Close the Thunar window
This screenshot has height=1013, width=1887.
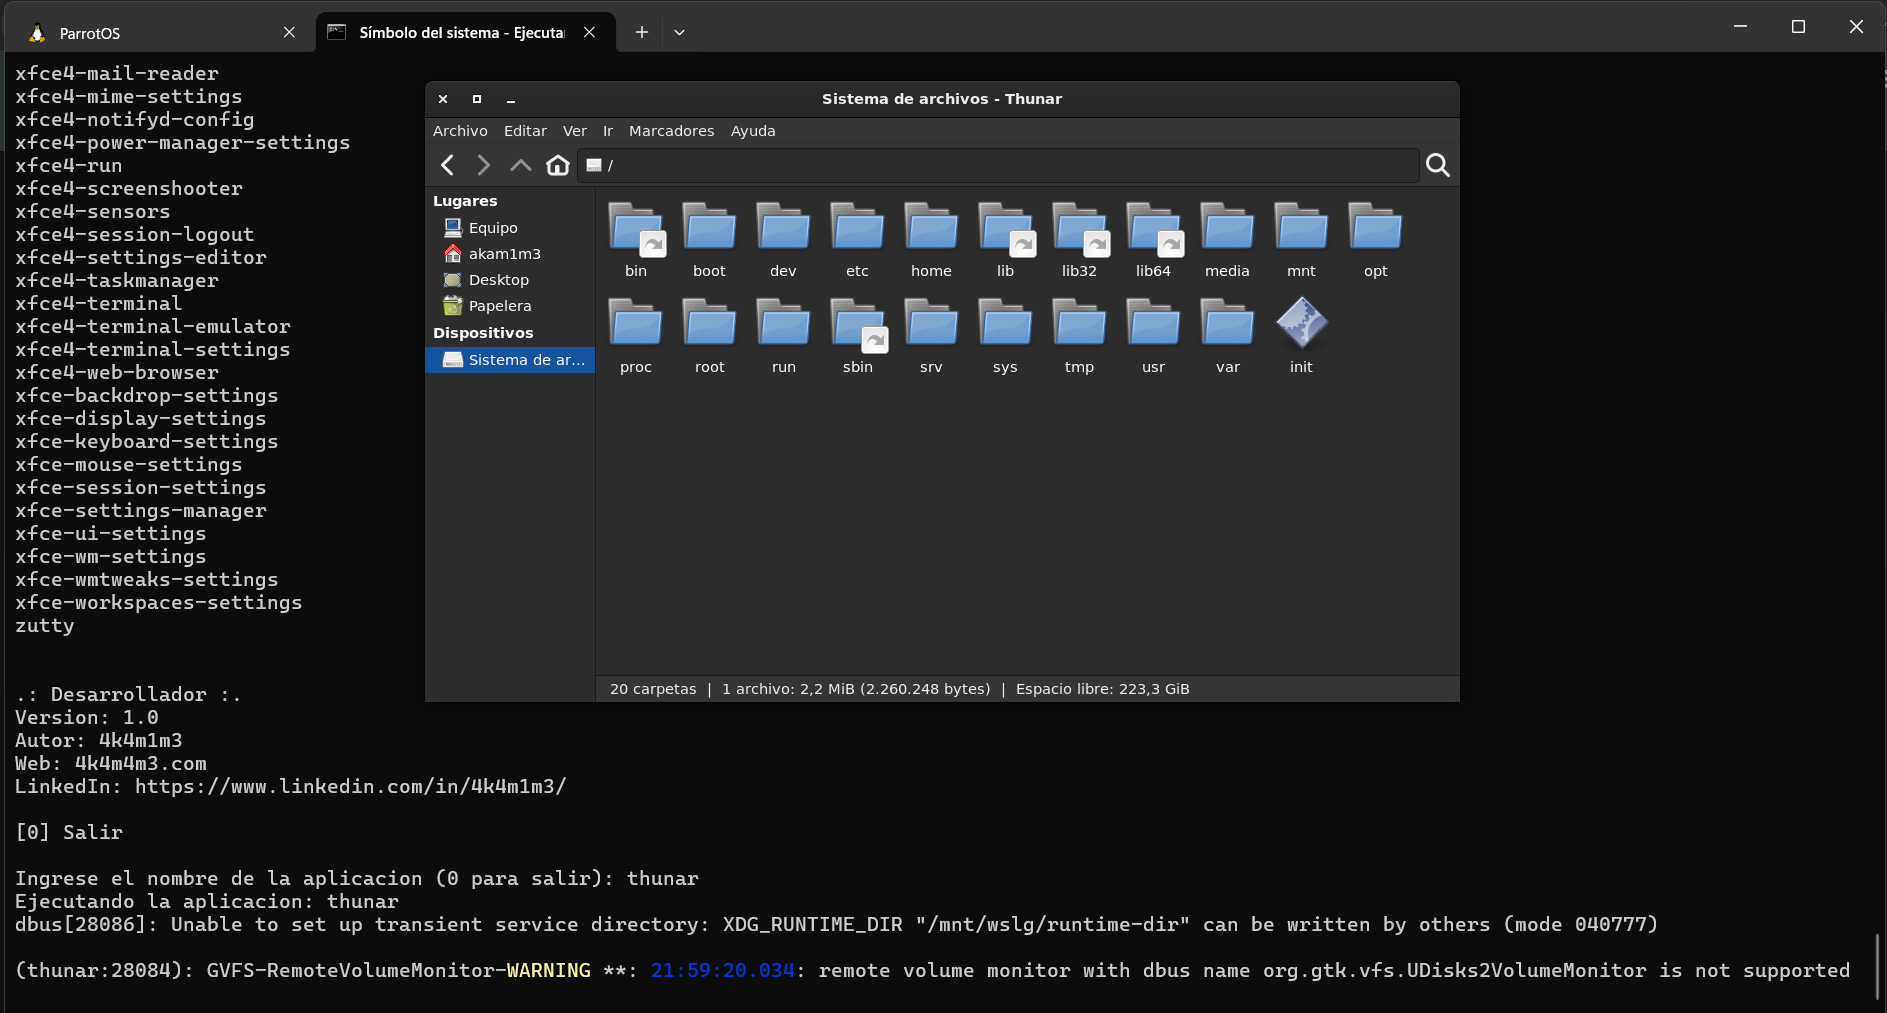point(443,99)
